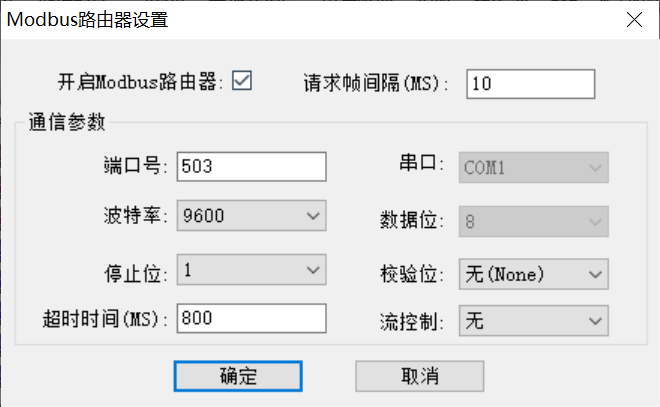Click the 波特率 dropdown arrow
Viewport: 660px width, 407px height.
point(313,216)
